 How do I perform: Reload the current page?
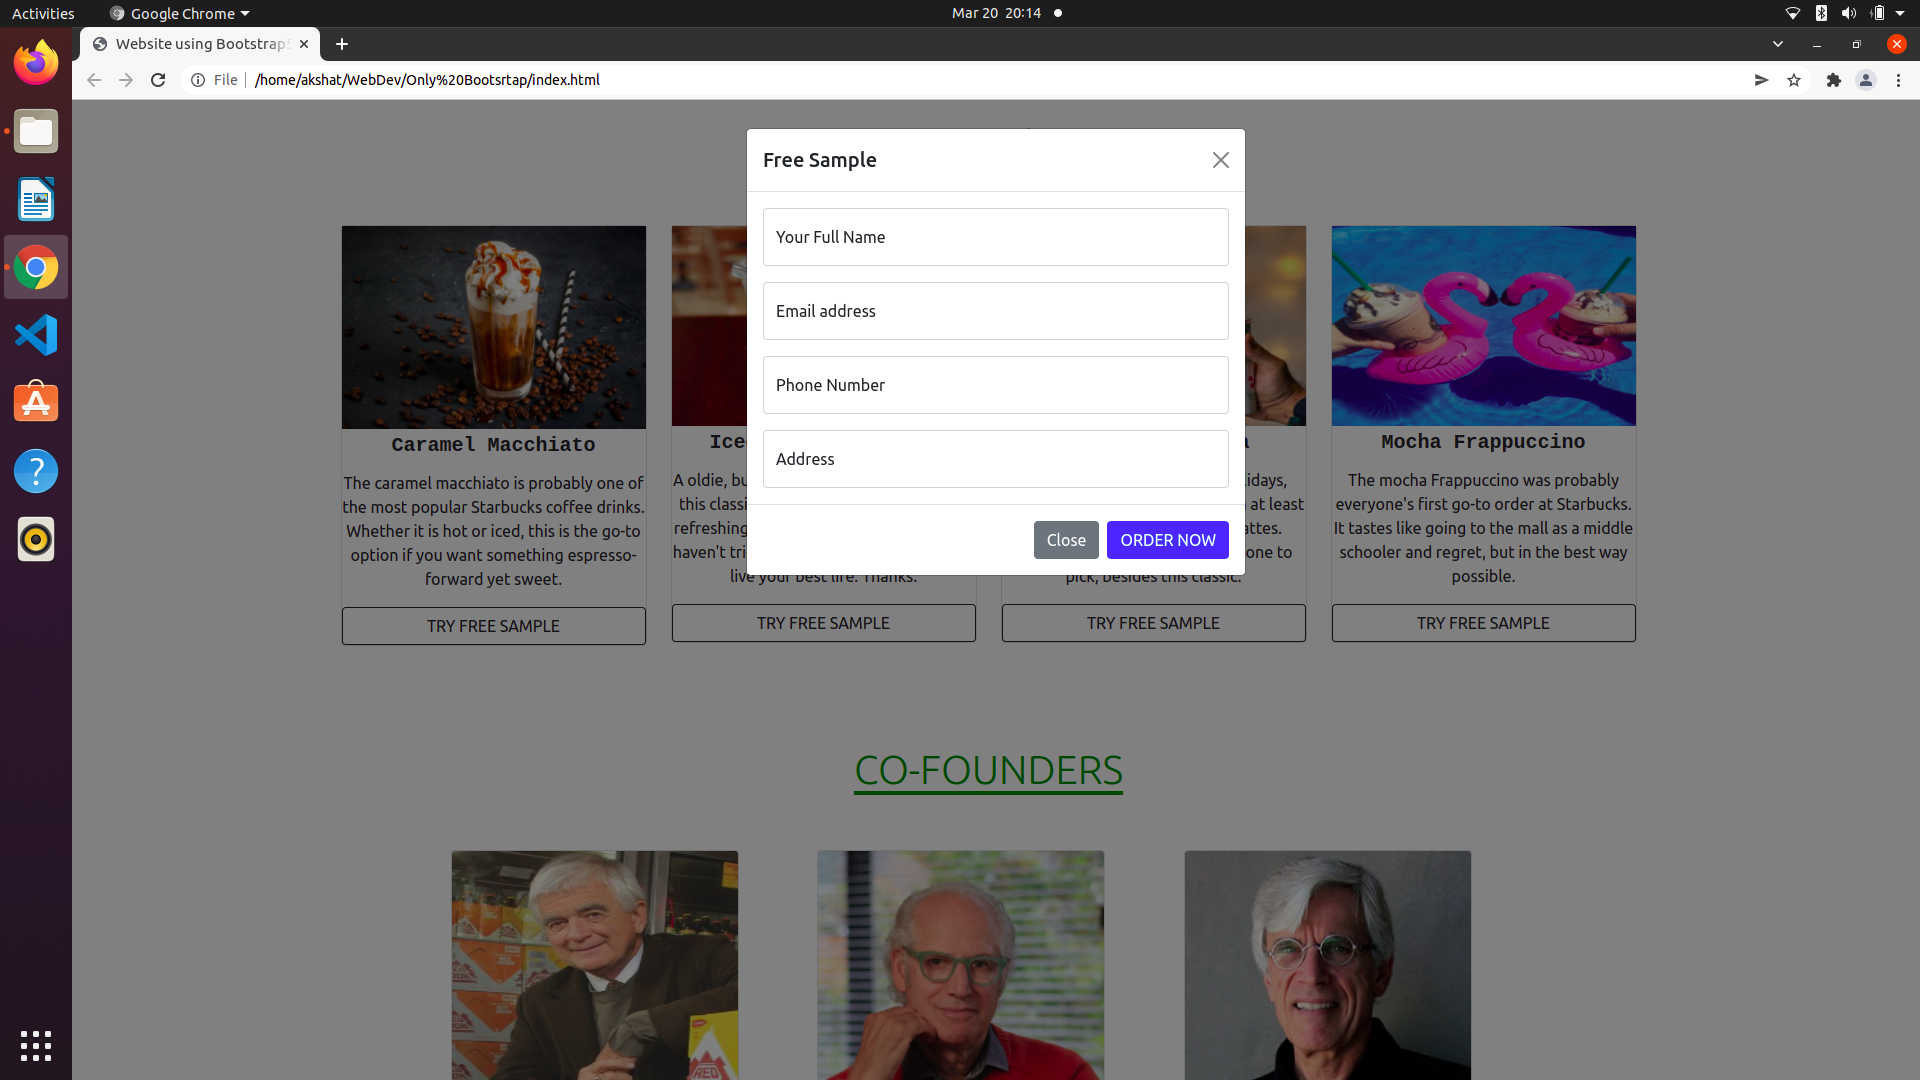pyautogui.click(x=158, y=80)
